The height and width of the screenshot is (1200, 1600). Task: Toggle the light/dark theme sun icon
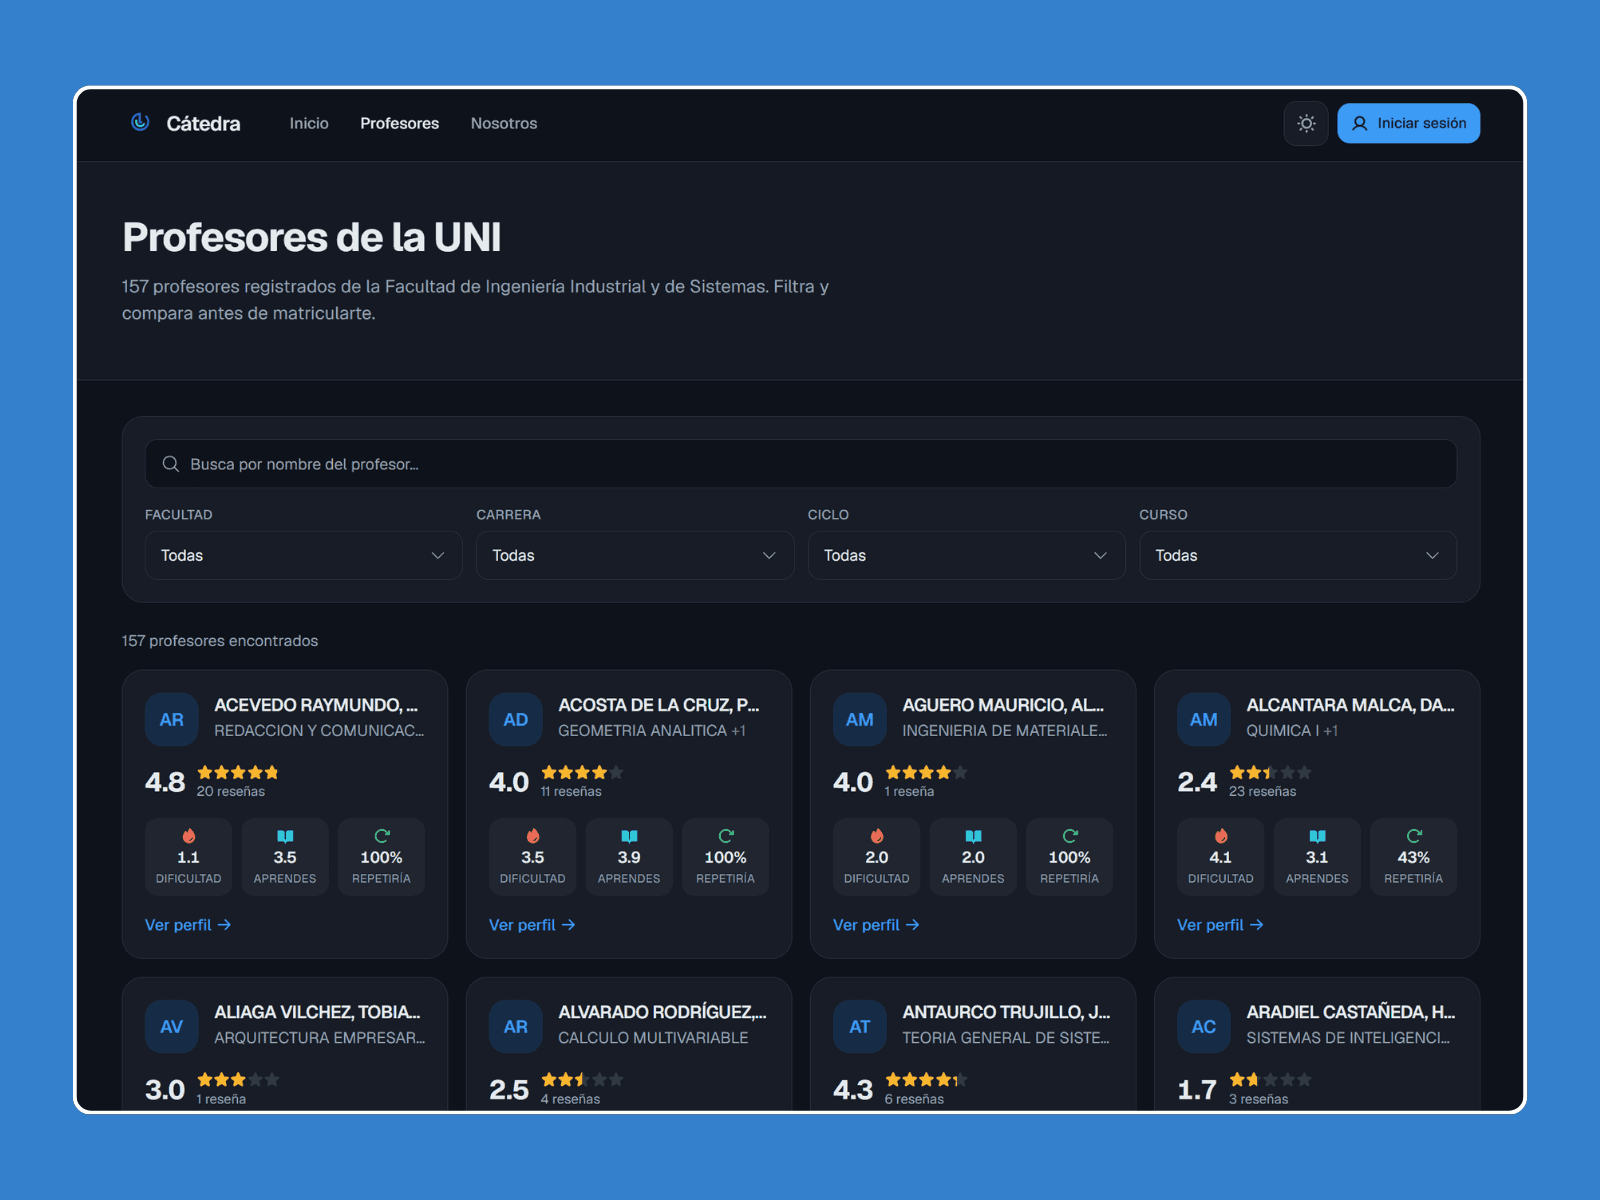pos(1306,123)
